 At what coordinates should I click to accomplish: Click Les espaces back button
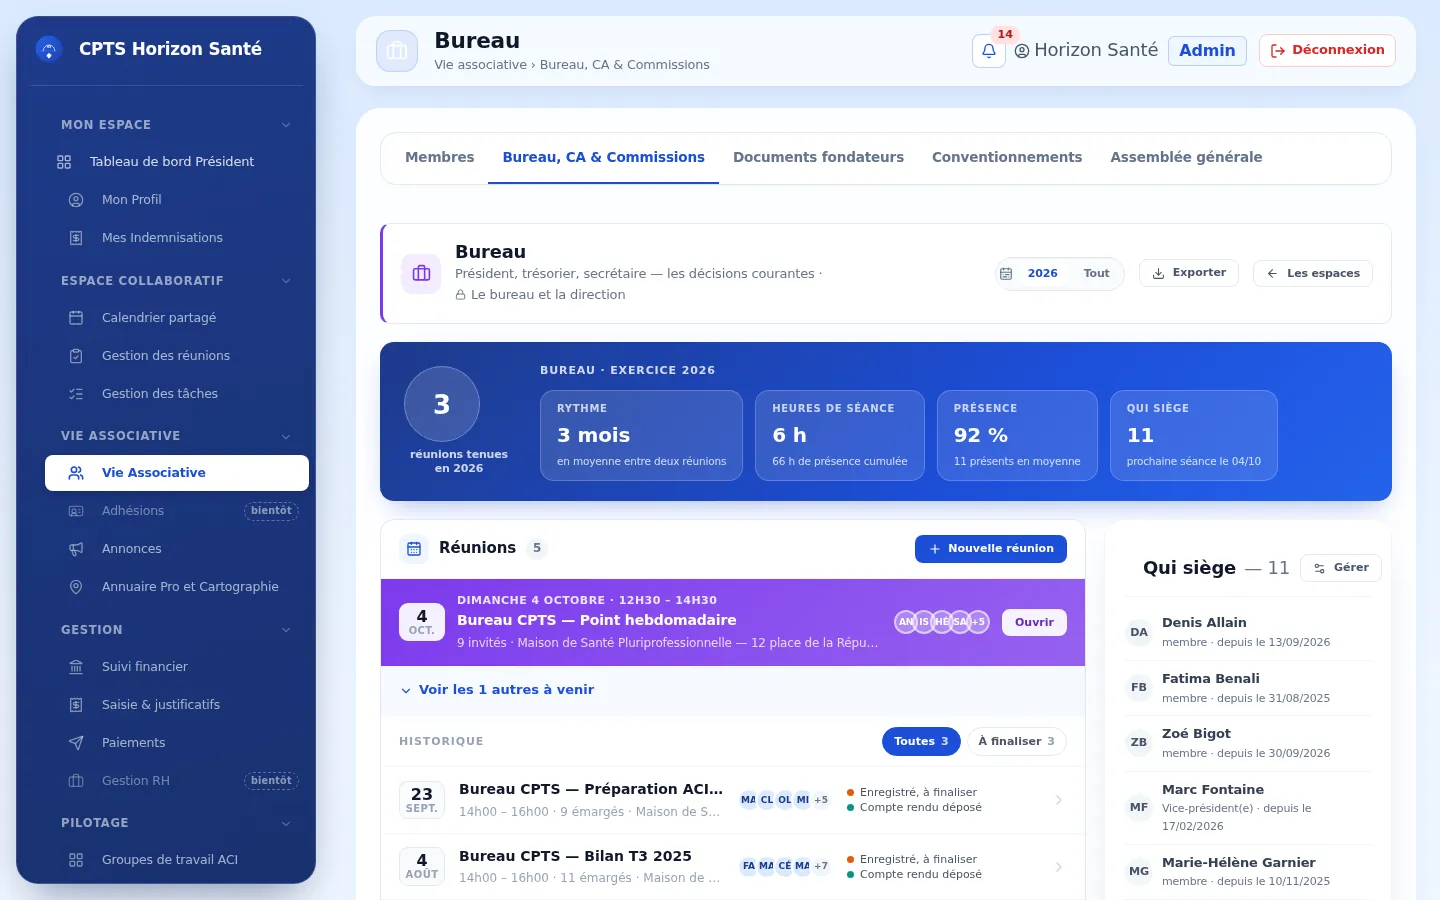1313,273
